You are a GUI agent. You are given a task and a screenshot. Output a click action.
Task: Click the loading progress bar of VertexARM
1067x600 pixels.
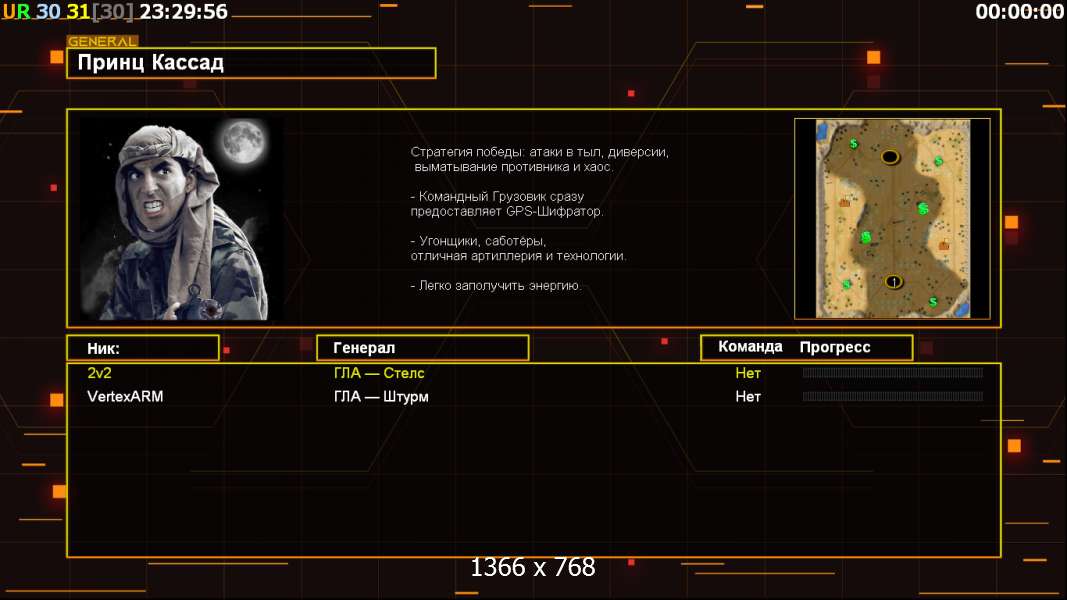[x=893, y=396]
